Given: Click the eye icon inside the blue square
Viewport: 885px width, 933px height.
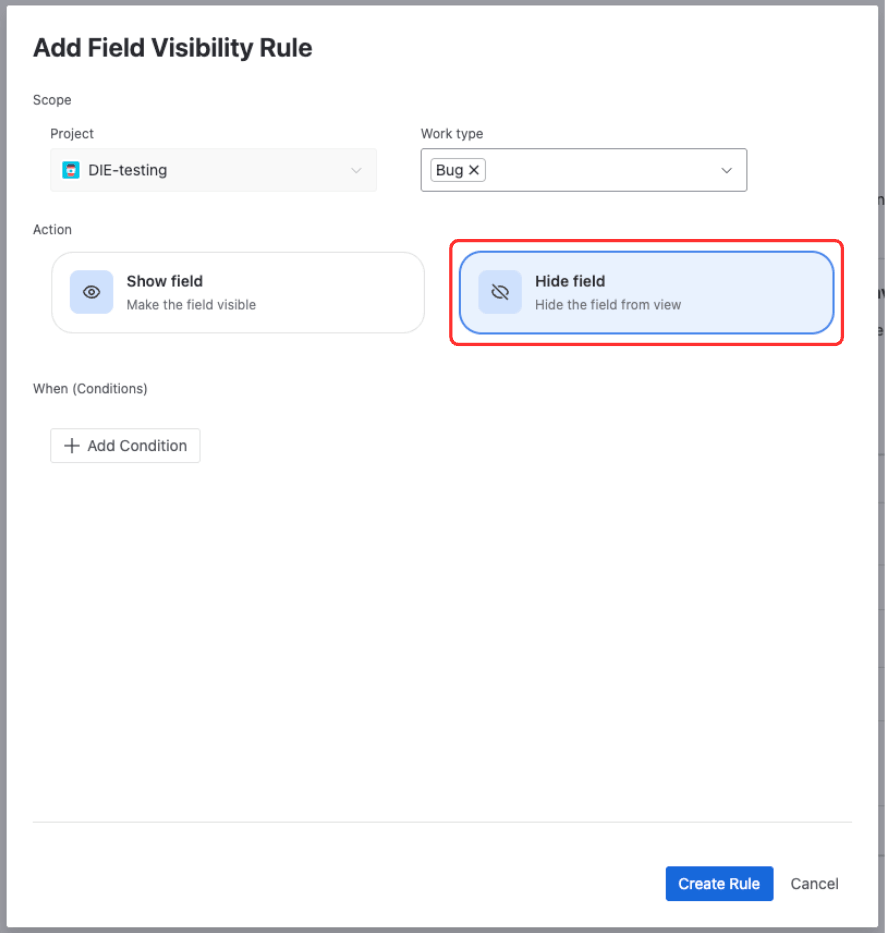Looking at the screenshot, I should (x=90, y=292).
